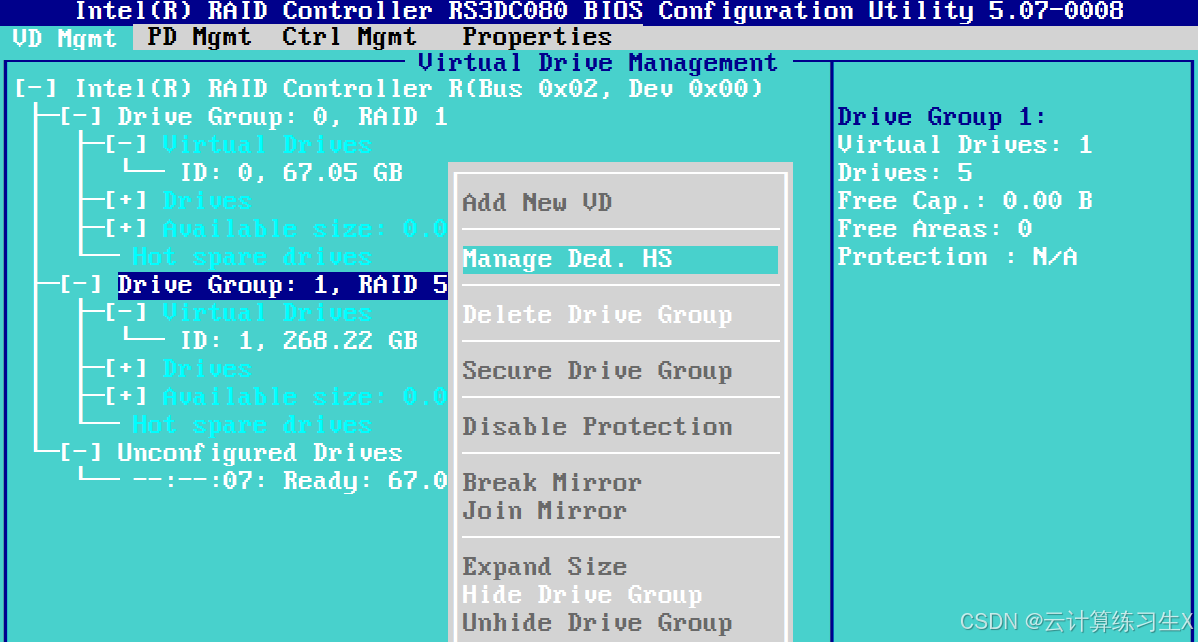Open the PD Mgmt tab
Image resolution: width=1198 pixels, height=642 pixels.
(199, 37)
